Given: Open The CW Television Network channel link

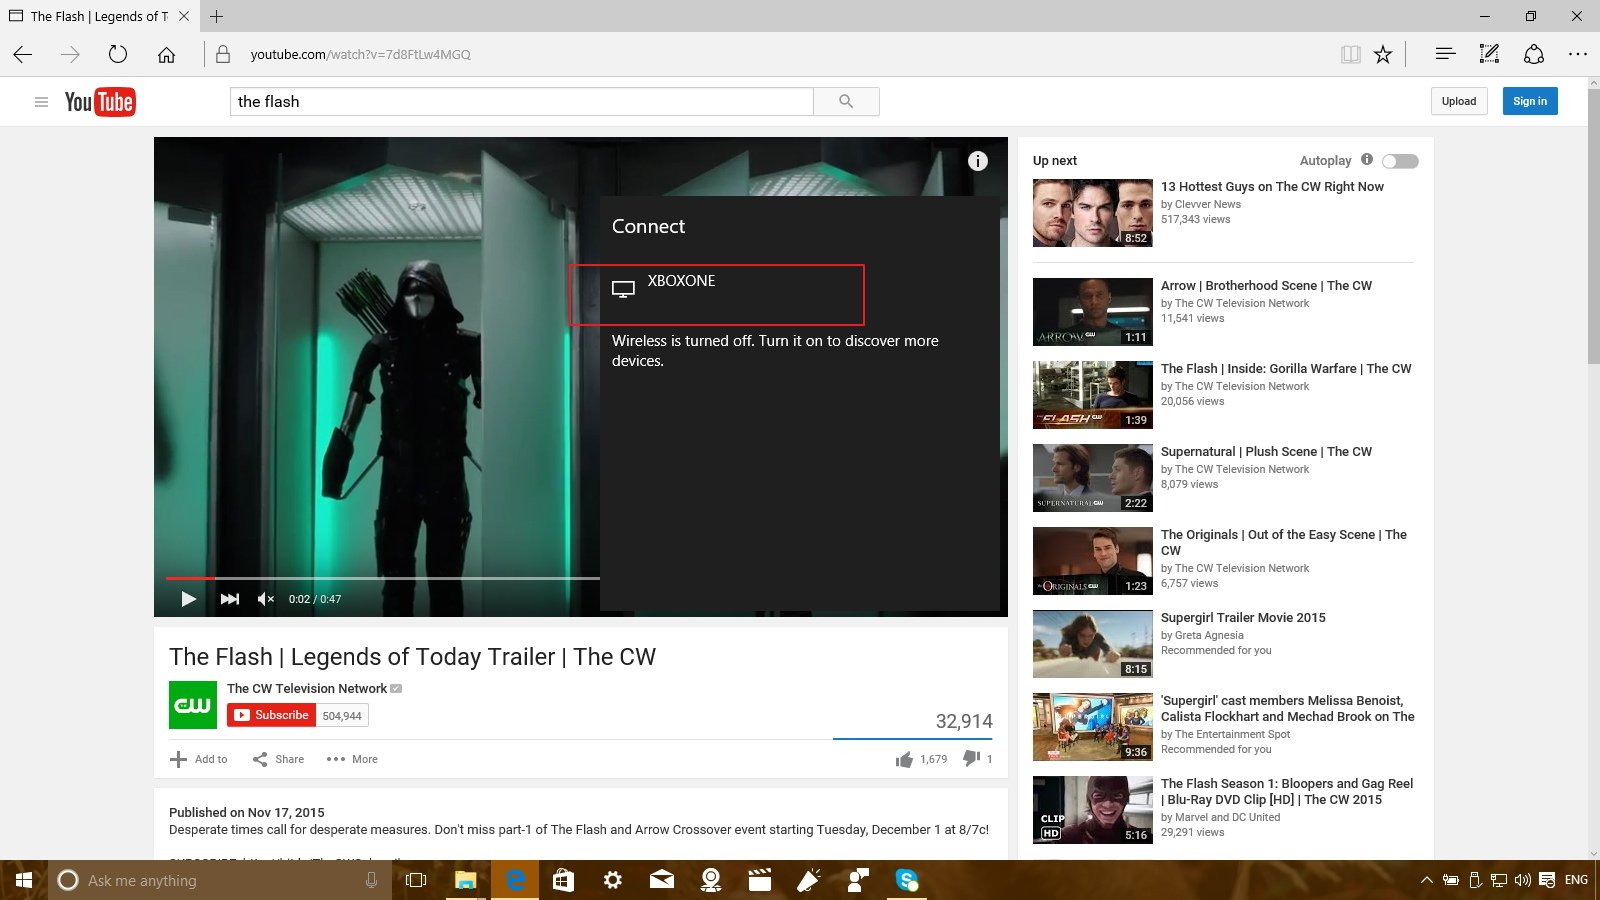Looking at the screenshot, I should (x=307, y=688).
